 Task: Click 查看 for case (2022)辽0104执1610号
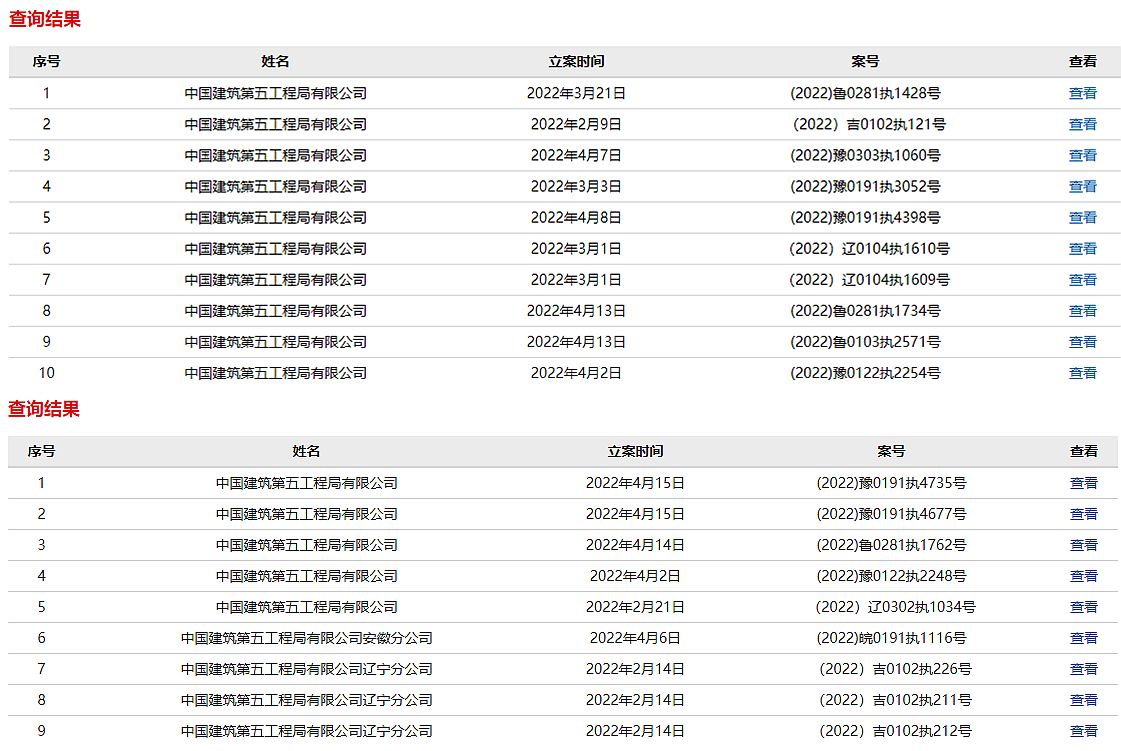click(x=1082, y=249)
